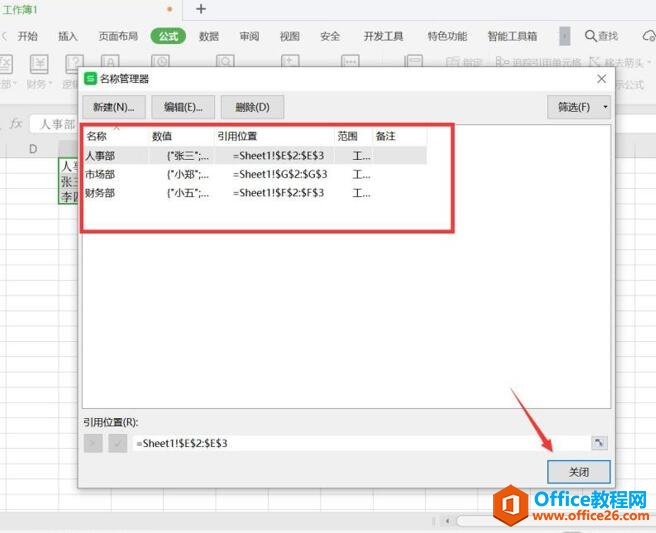Sort by the 引用位置 column header

coord(274,136)
